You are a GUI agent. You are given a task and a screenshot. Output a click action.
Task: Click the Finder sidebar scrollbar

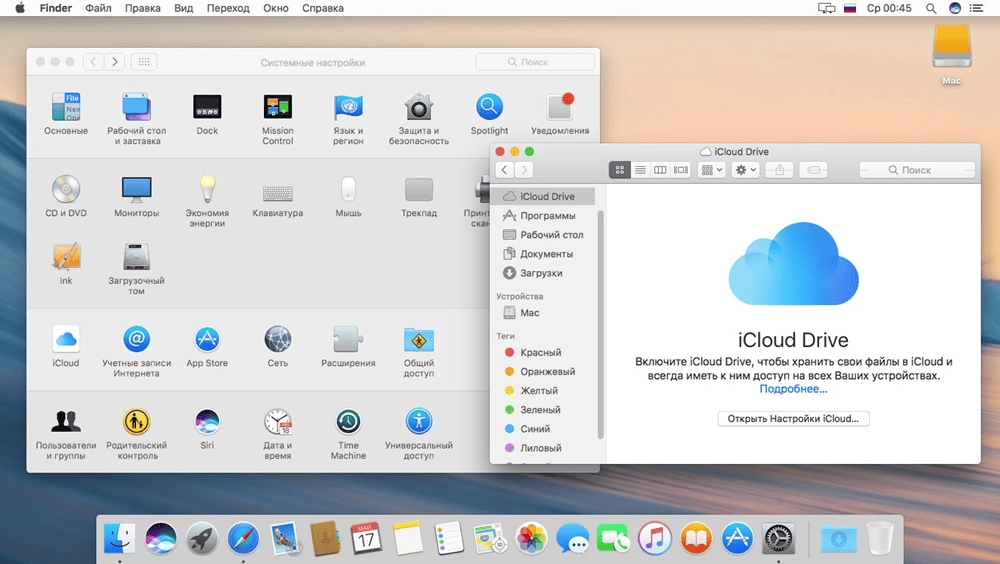[600, 324]
